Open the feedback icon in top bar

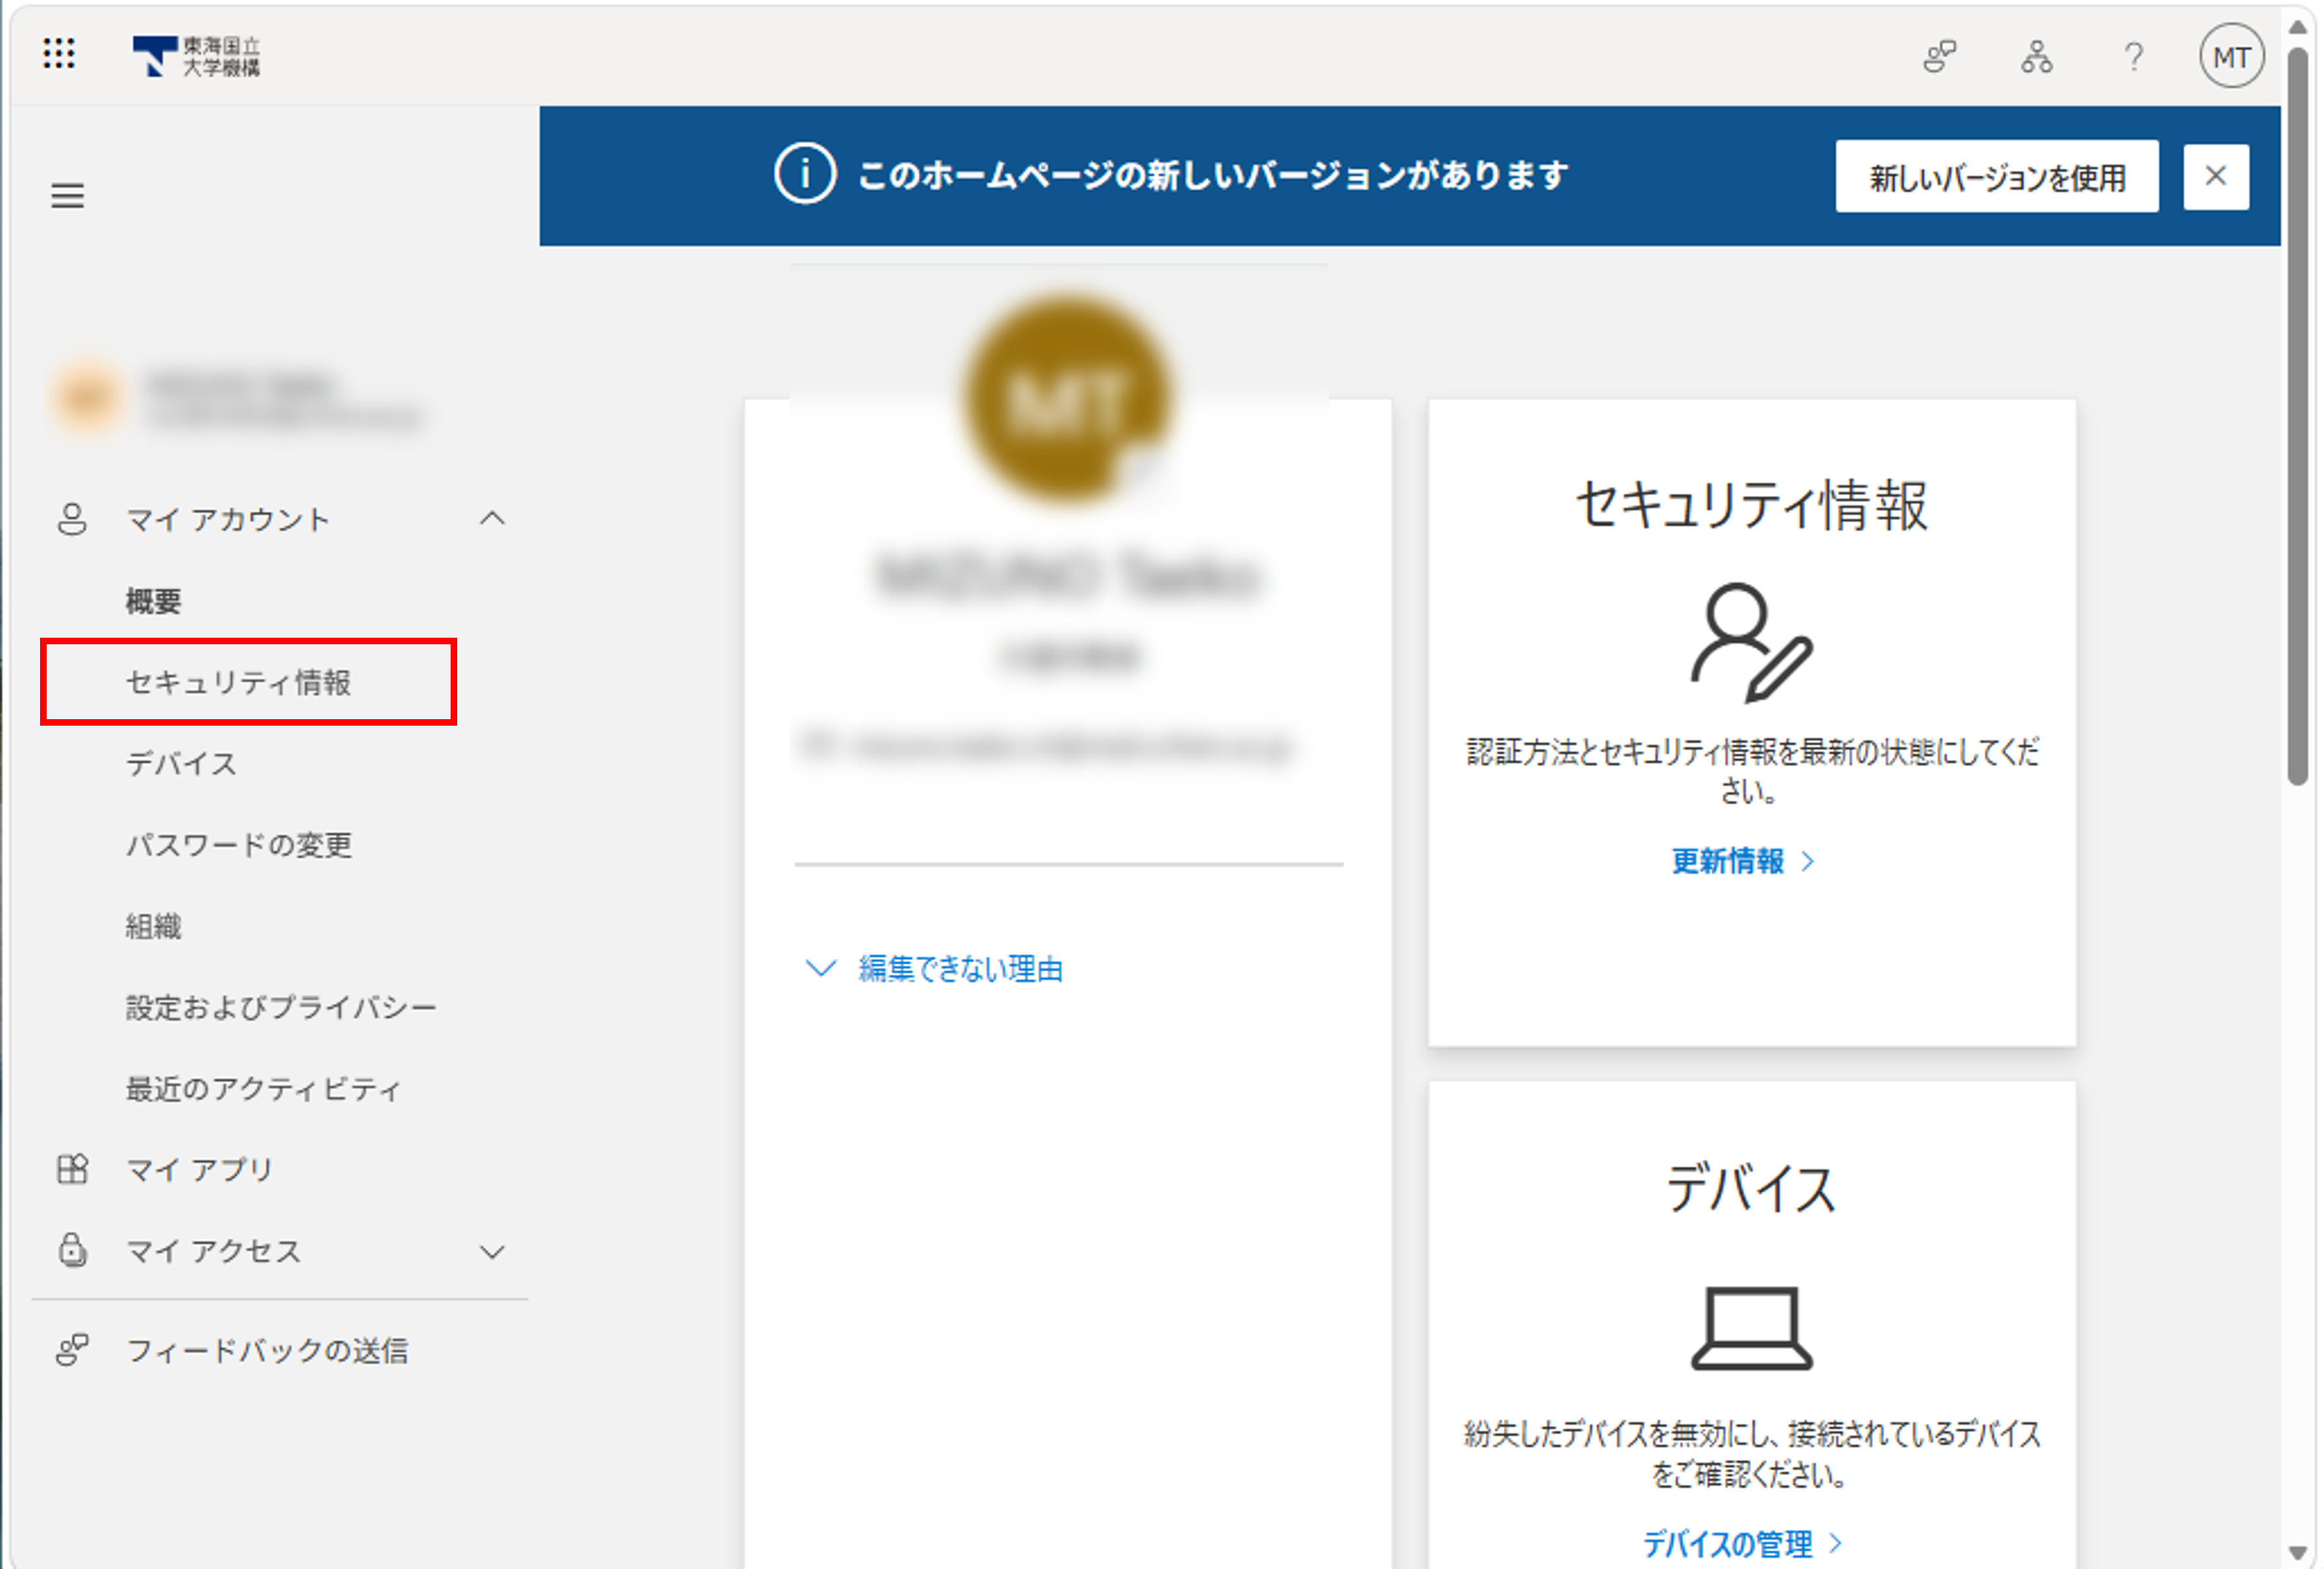[x=1939, y=57]
